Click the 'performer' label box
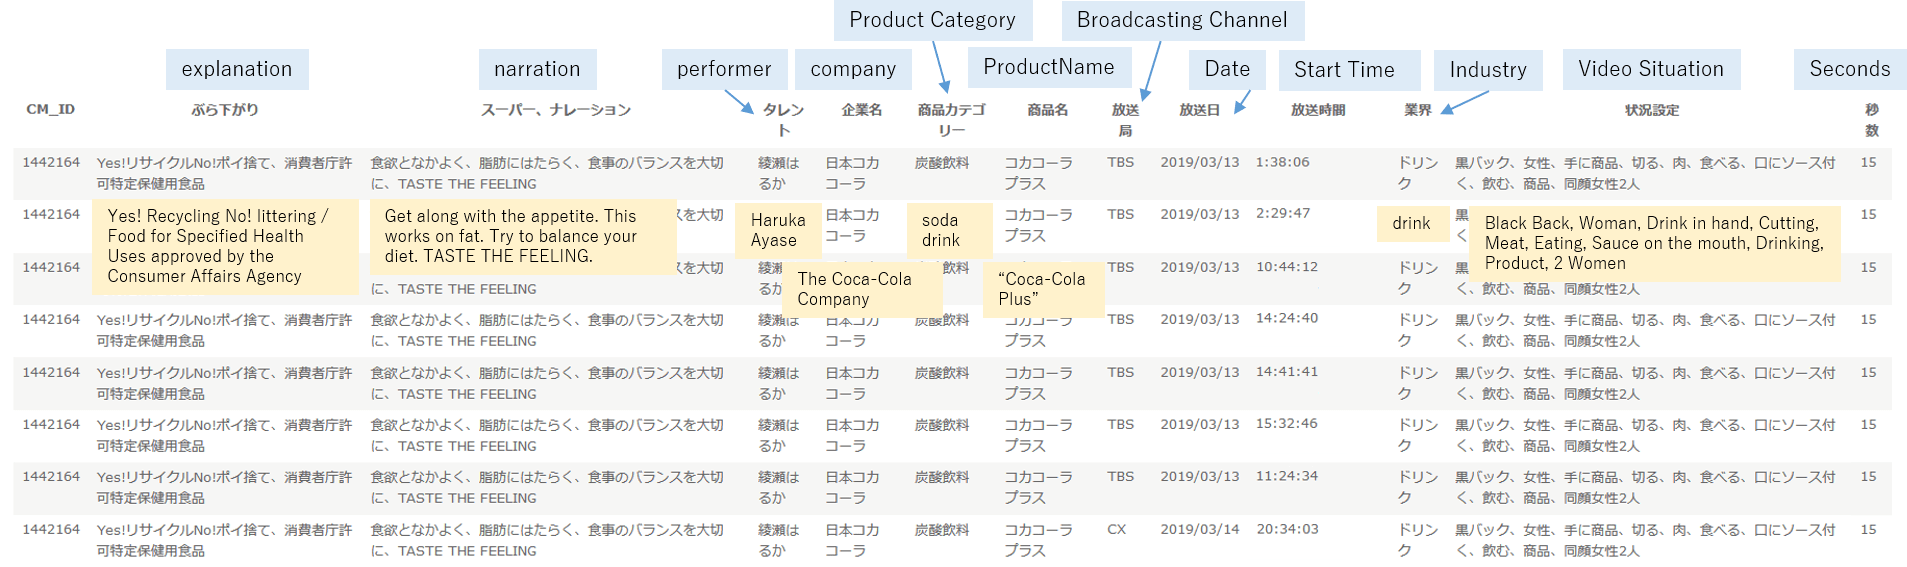Screen dimensions: 1907x567 tap(724, 69)
